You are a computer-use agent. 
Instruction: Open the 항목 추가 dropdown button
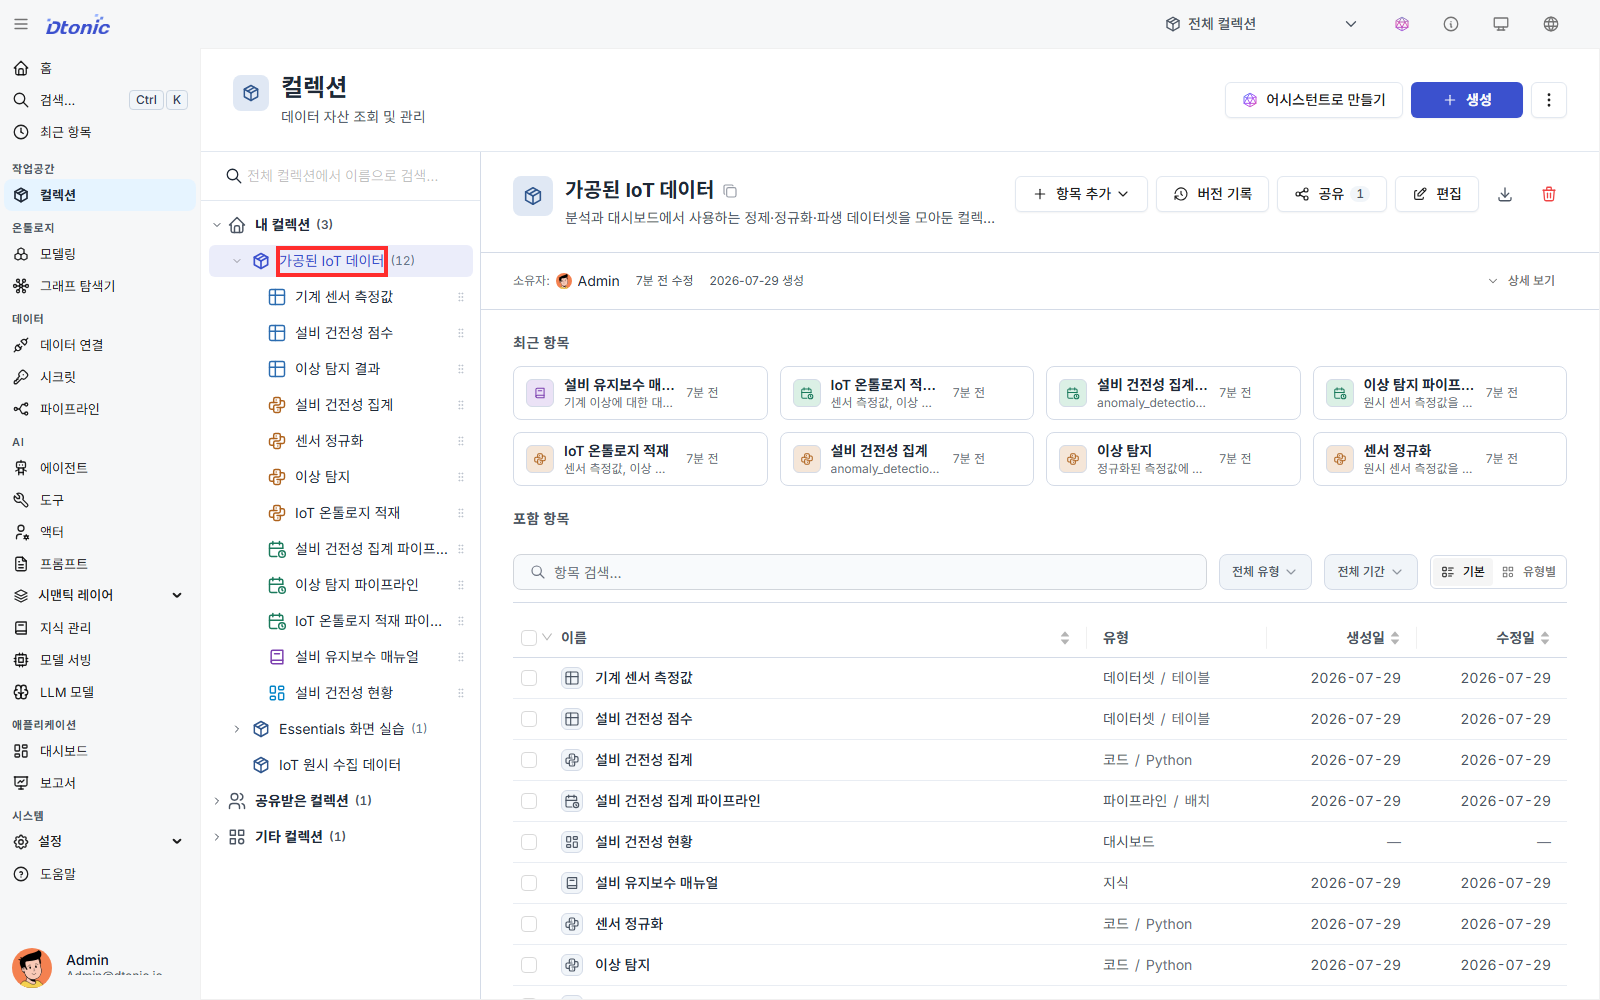(1081, 194)
